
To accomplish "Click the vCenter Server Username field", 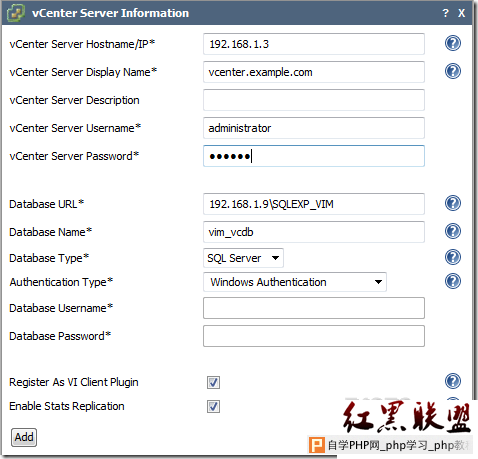I will click(x=314, y=128).
